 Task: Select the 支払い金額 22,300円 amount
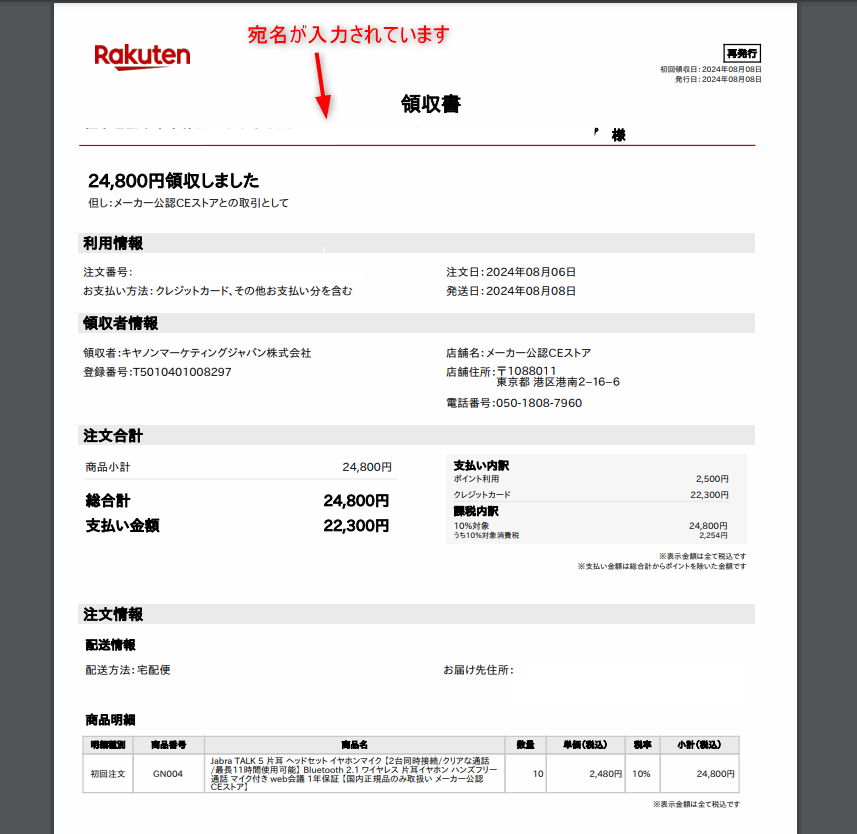pos(356,525)
